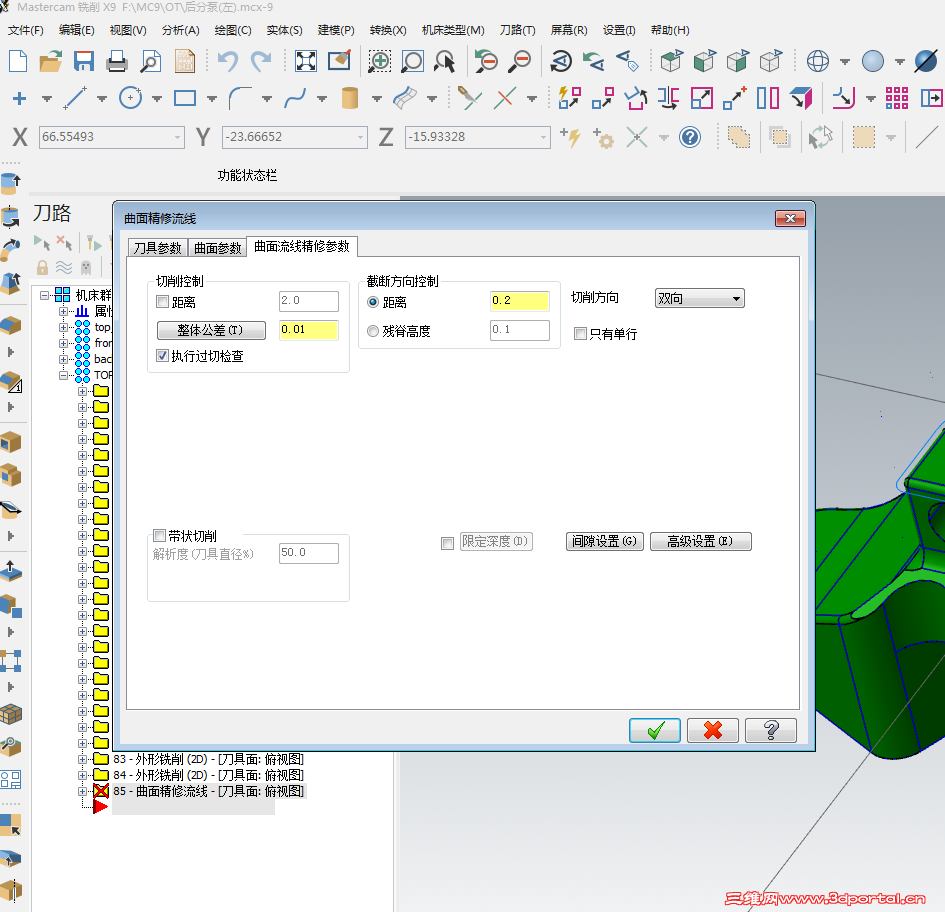
Task: Open the line tool dropdown arrow
Action: click(x=101, y=98)
